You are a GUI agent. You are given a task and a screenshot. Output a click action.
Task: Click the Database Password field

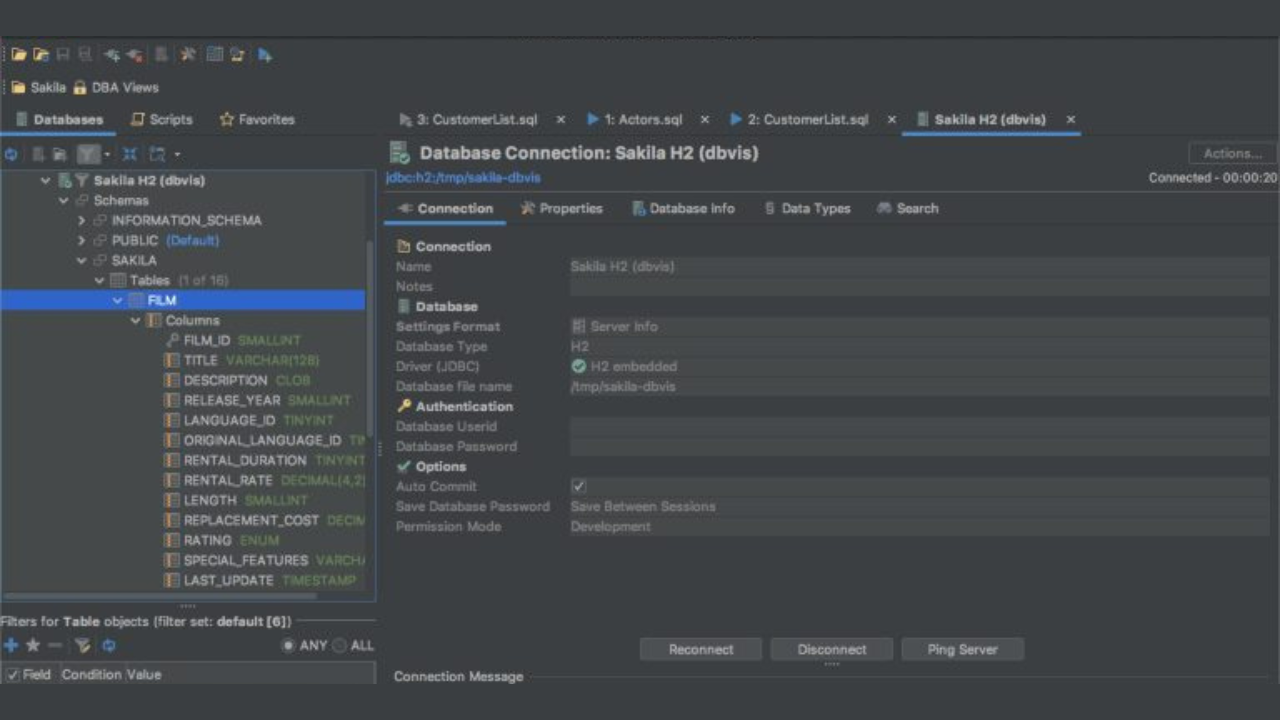coord(920,446)
